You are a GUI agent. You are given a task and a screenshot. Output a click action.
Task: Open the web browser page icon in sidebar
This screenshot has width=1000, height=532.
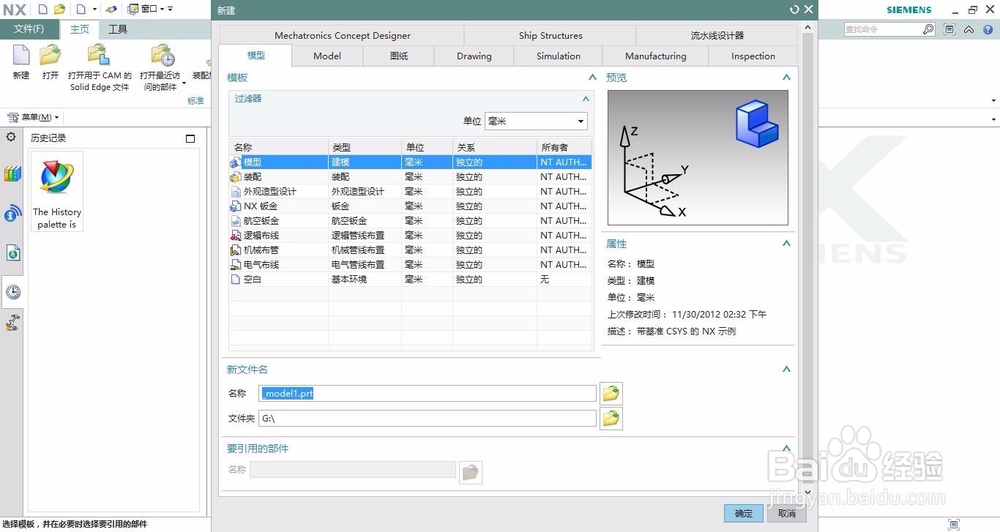pos(13,253)
